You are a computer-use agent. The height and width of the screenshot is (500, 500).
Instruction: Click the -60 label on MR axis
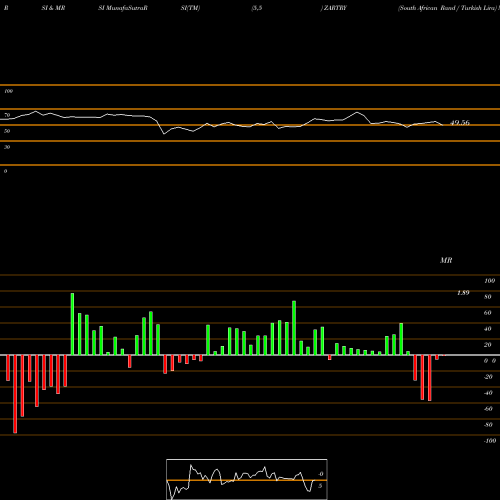pos(488,409)
